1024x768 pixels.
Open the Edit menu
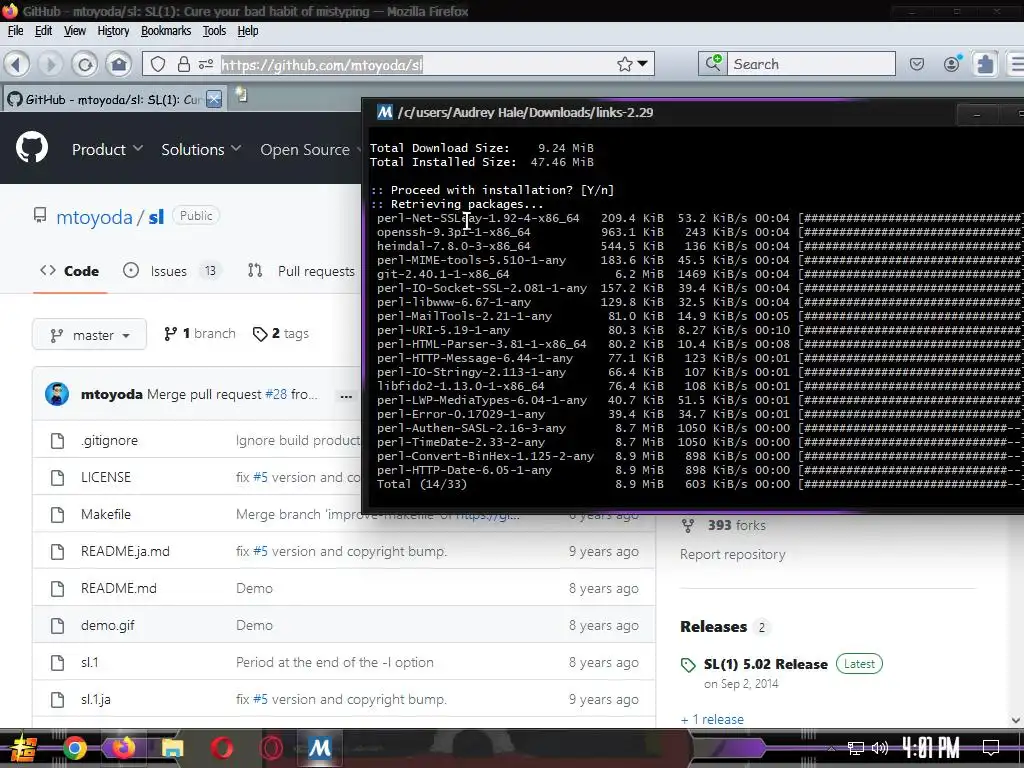coord(44,31)
